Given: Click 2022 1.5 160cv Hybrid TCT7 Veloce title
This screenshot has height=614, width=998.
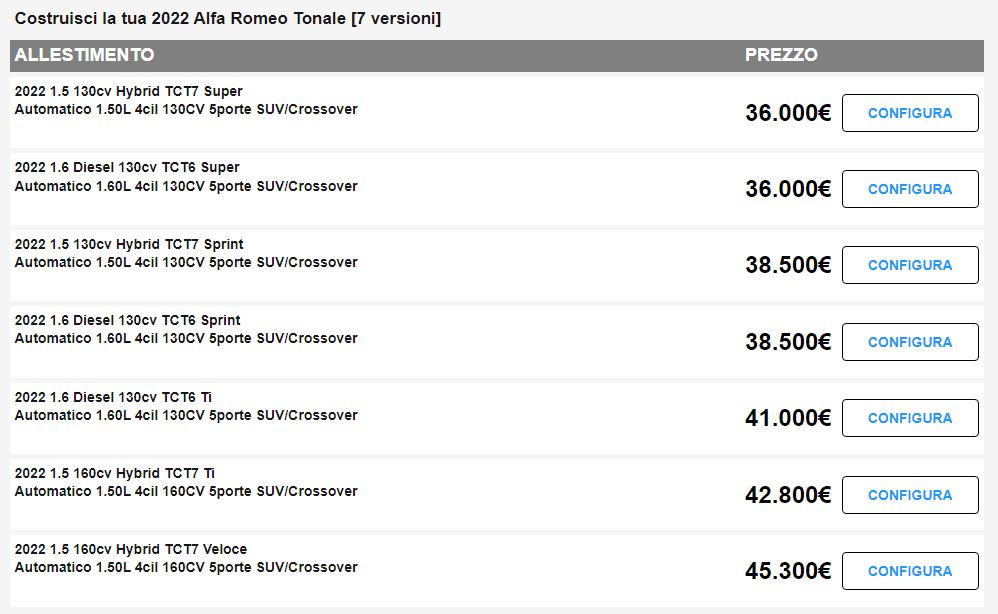Looking at the screenshot, I should 131,549.
